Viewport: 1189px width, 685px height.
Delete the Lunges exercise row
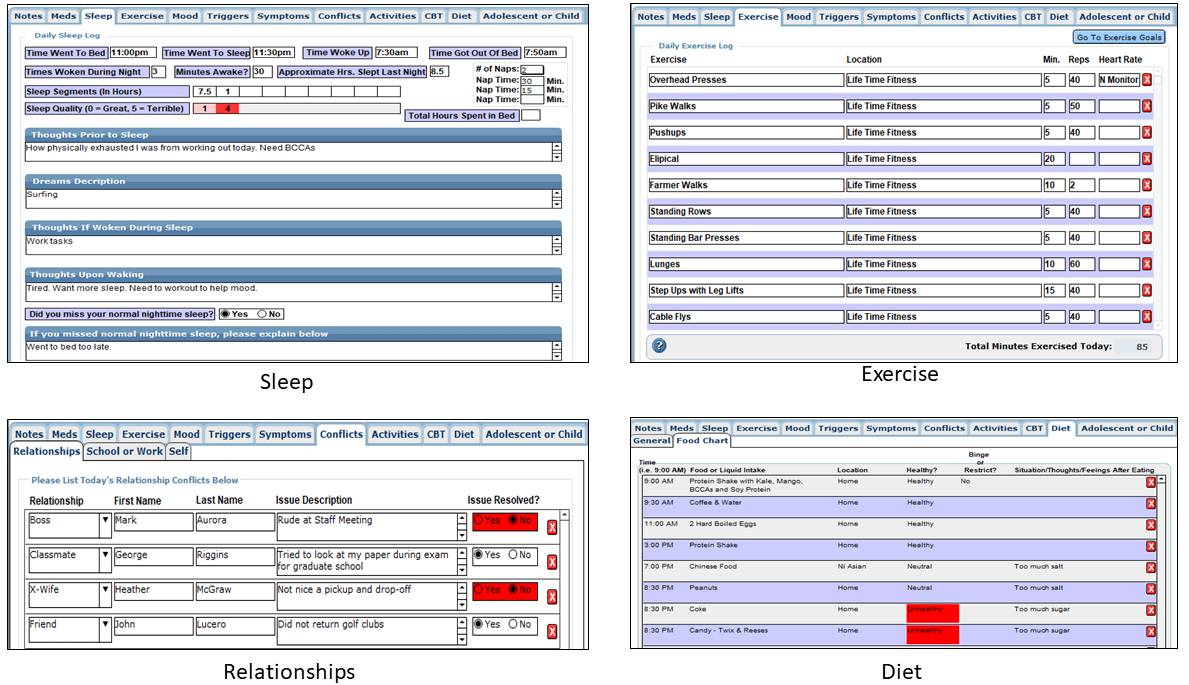1147,264
